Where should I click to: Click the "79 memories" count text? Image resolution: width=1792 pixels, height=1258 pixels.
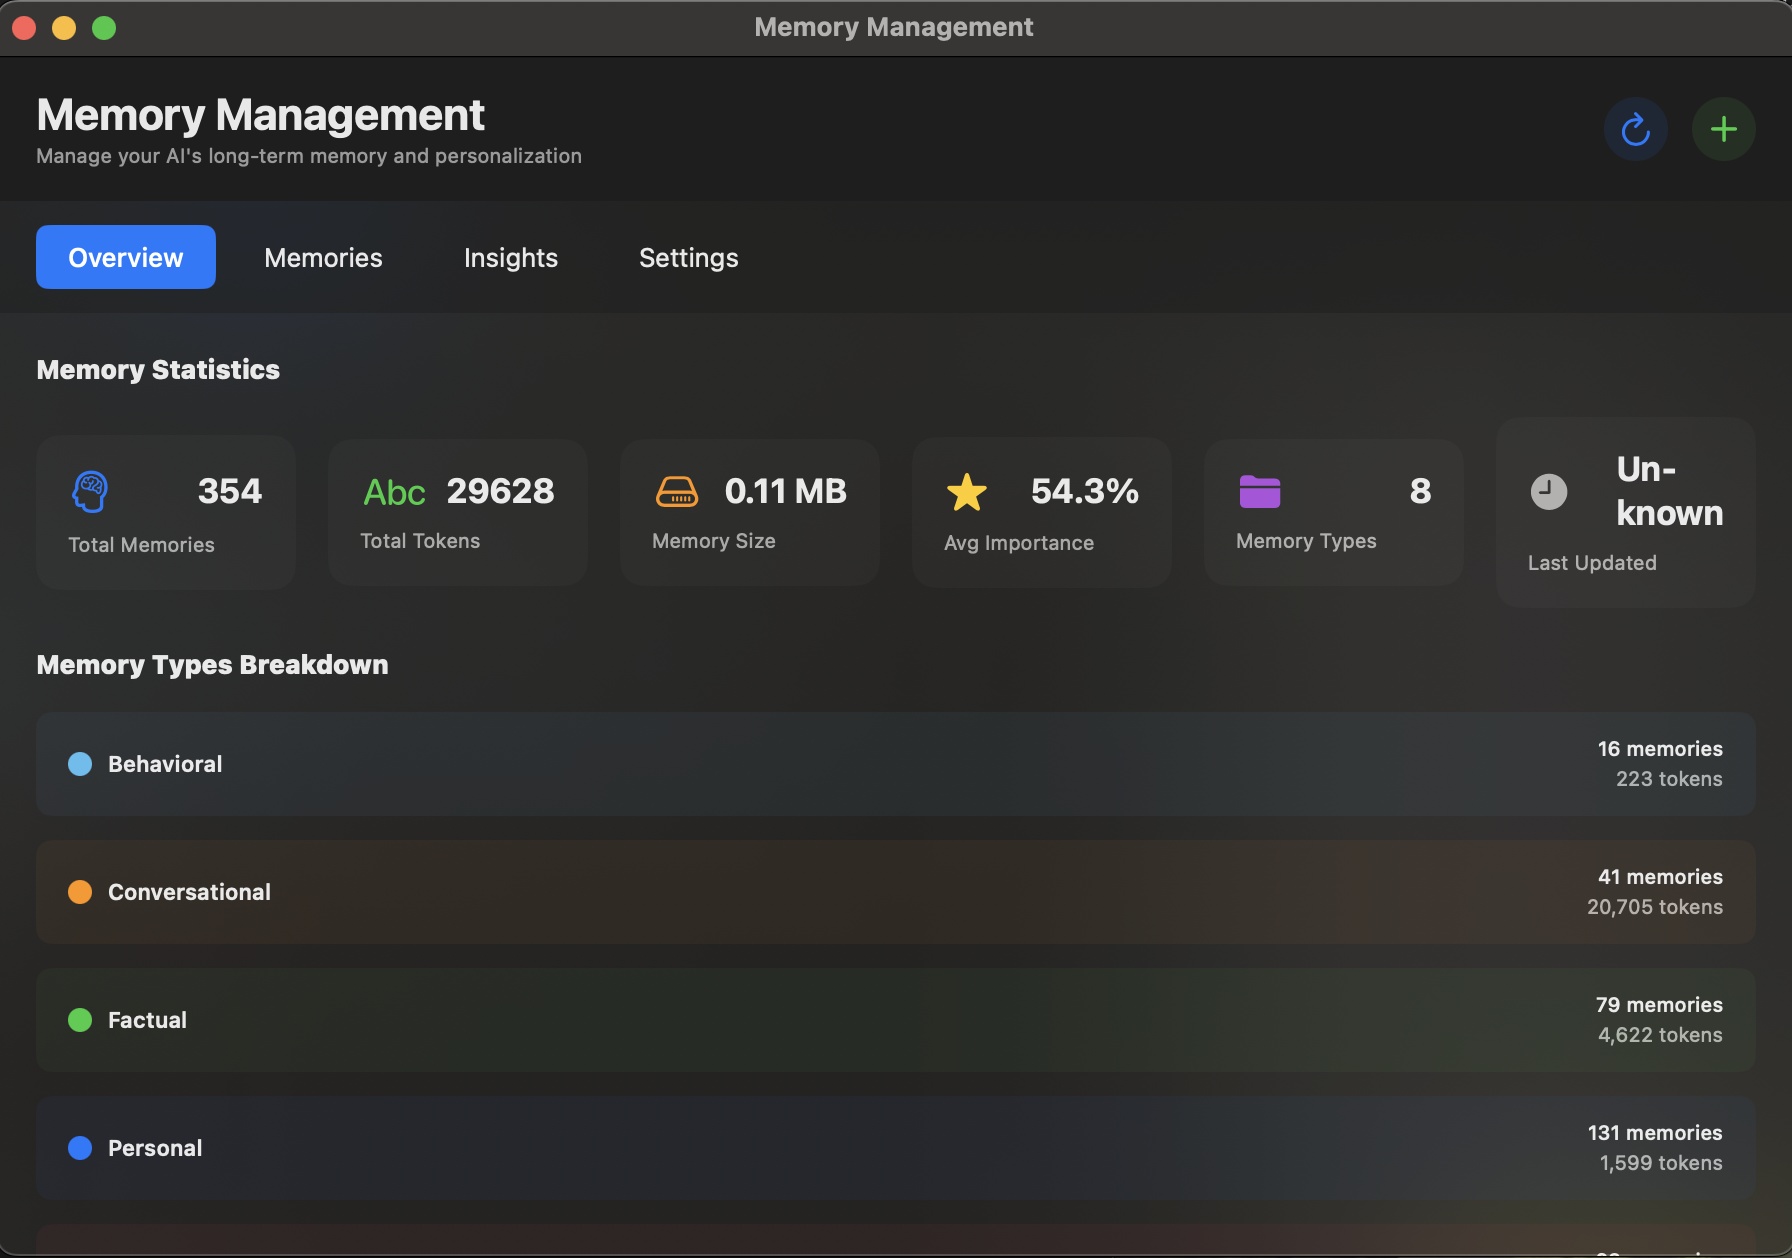pos(1659,1005)
